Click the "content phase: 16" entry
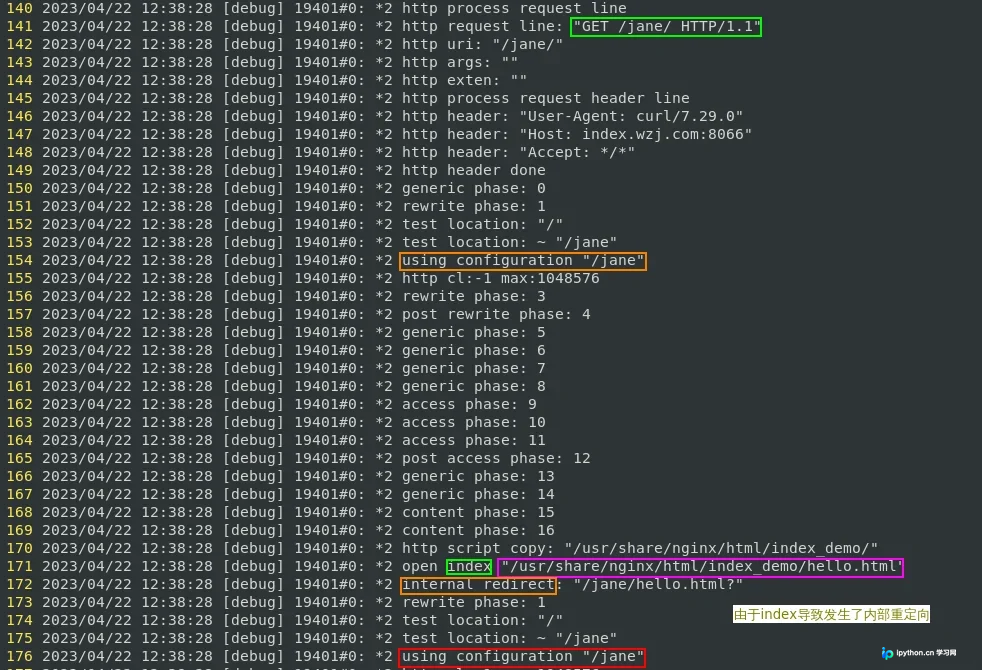The image size is (982, 670). pos(478,530)
